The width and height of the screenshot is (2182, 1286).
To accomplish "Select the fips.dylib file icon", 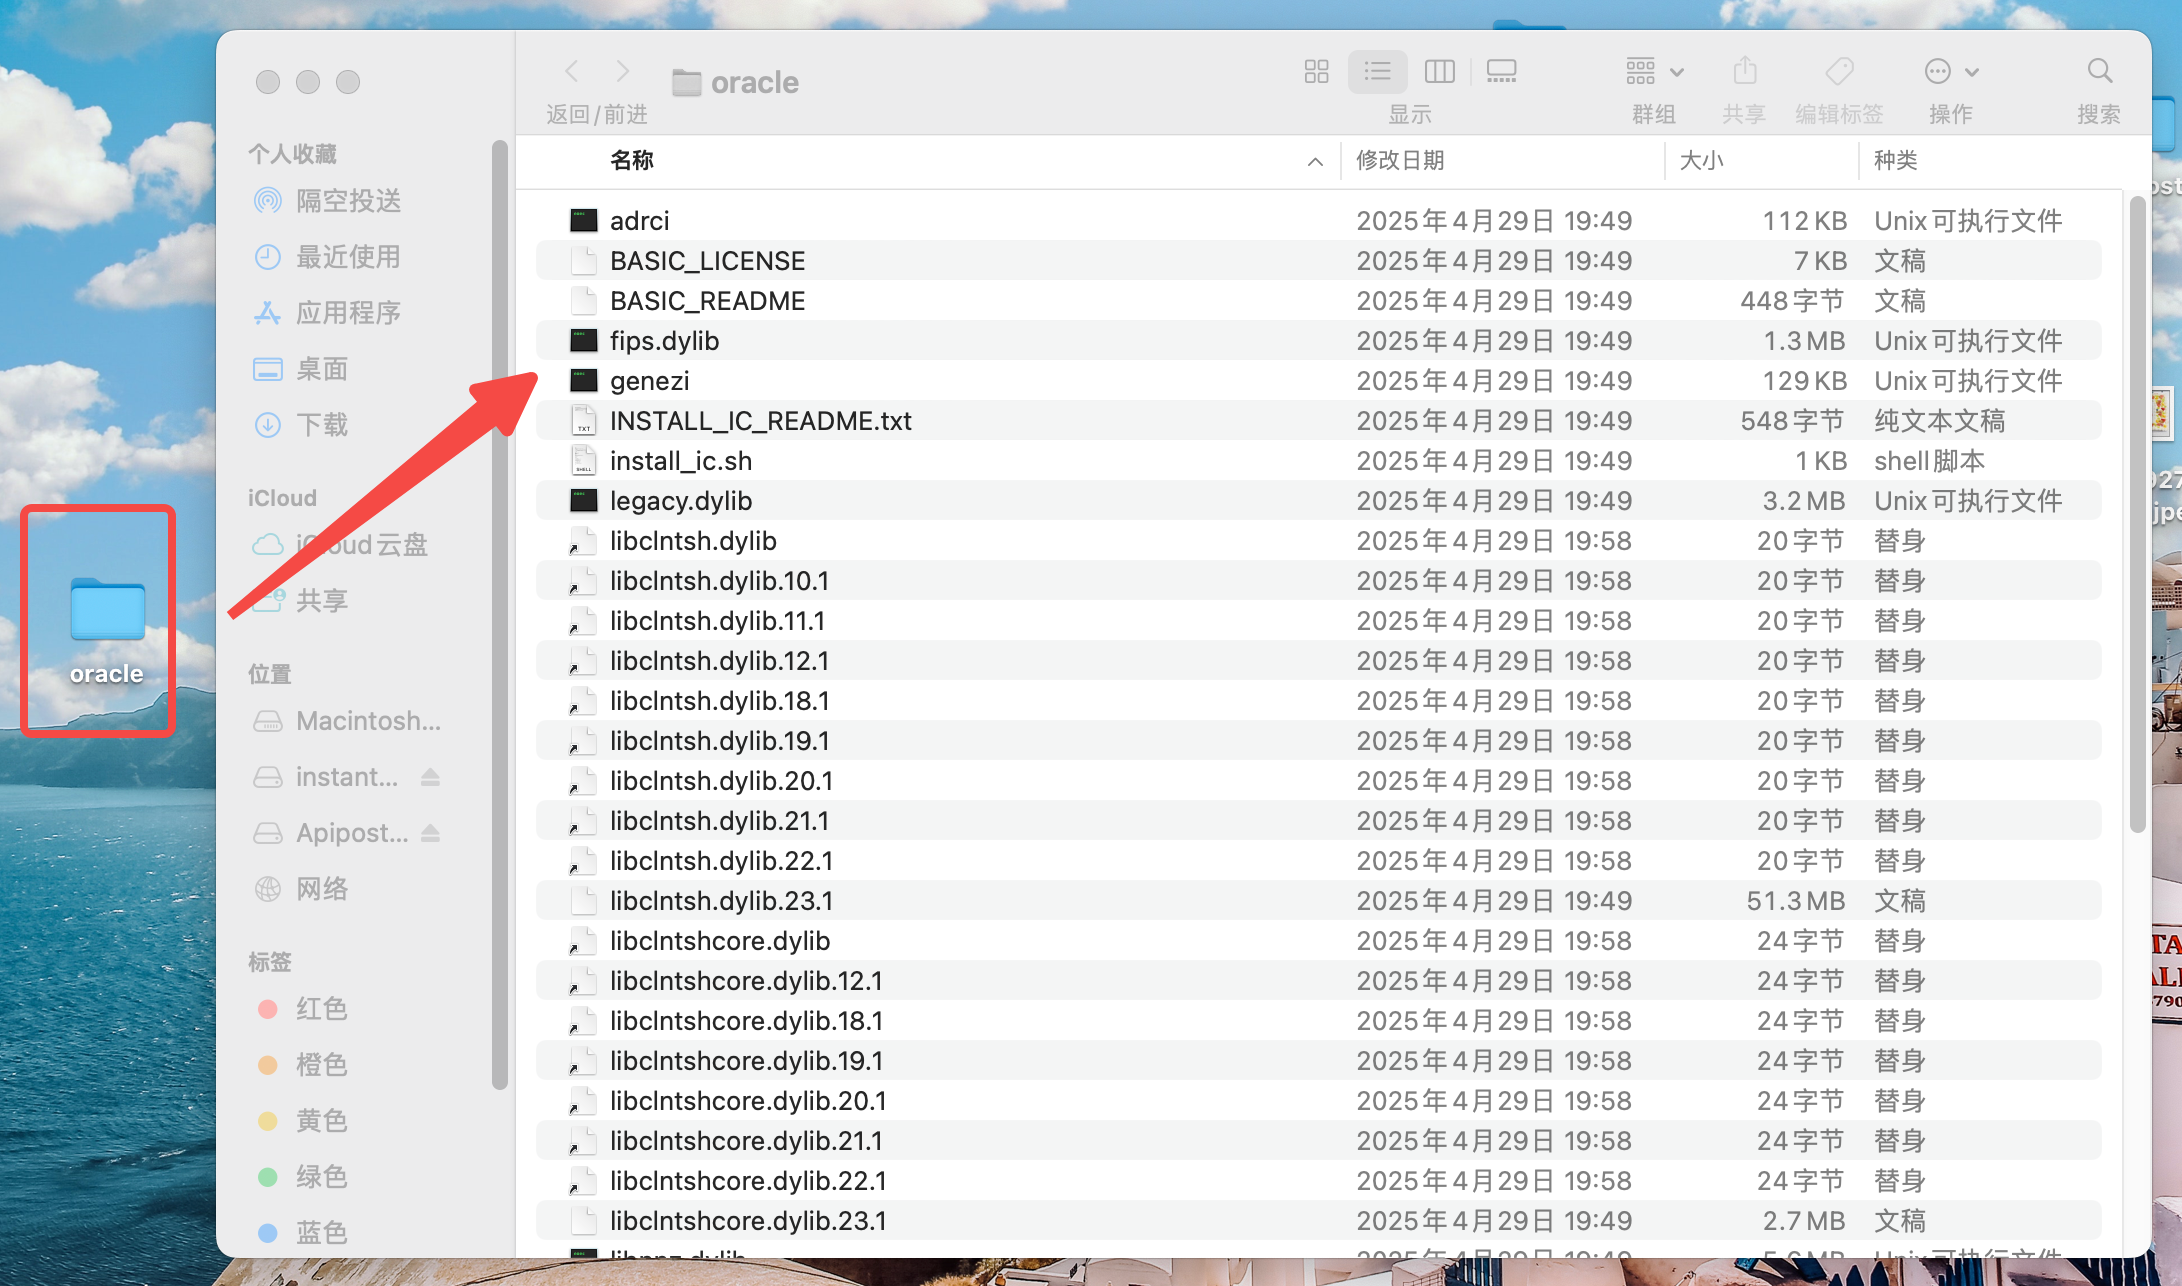I will pyautogui.click(x=584, y=340).
